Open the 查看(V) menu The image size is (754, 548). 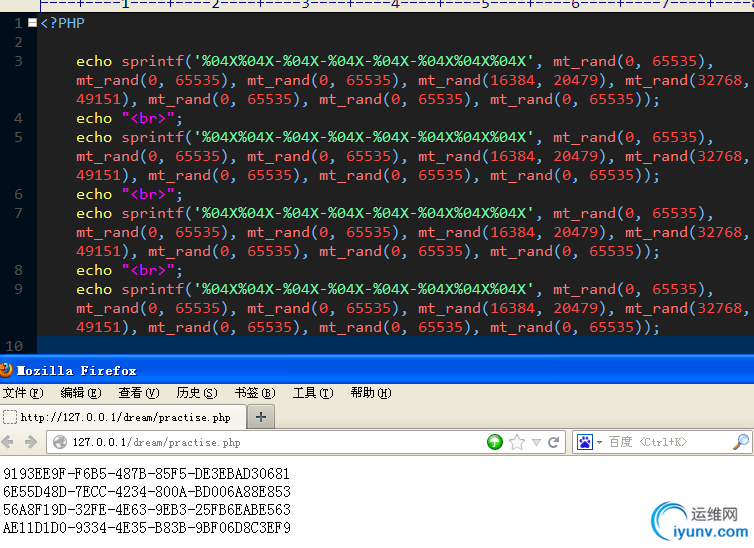click(138, 393)
